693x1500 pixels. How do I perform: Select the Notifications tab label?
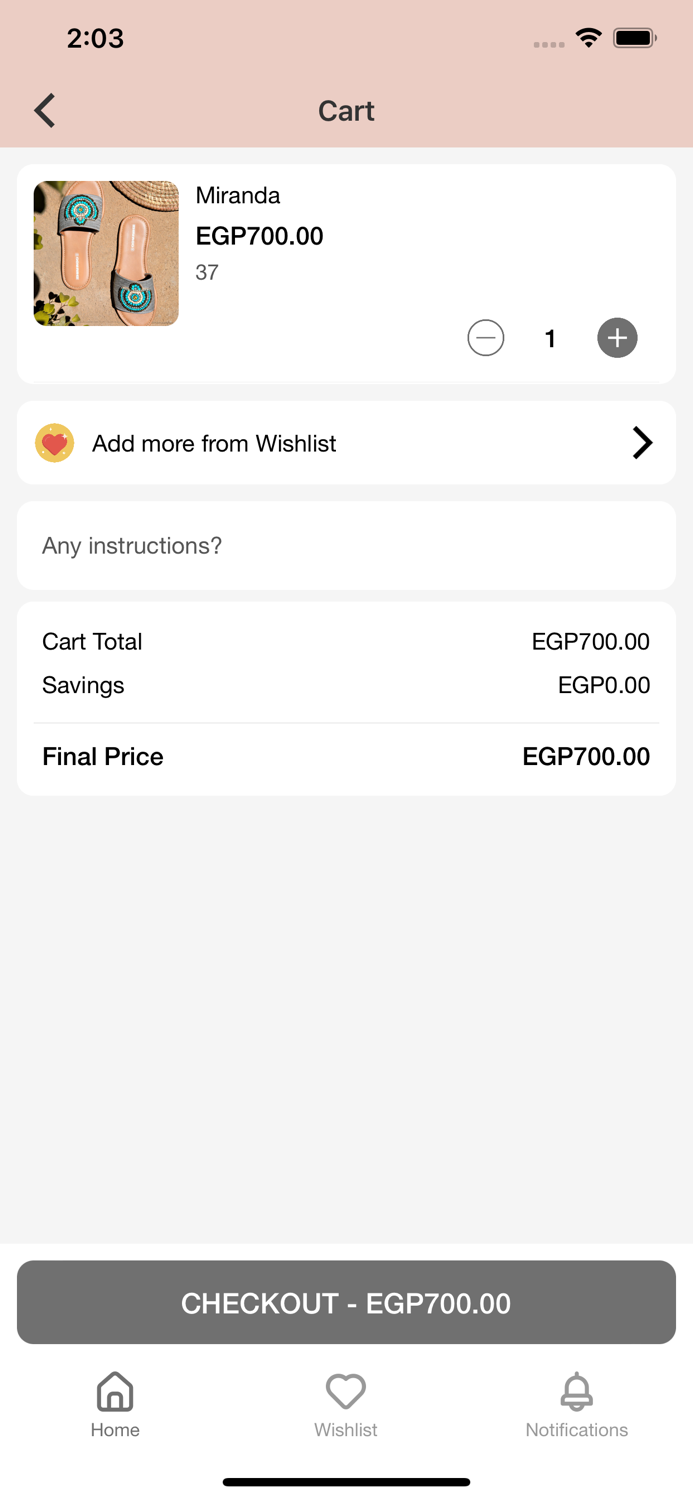(577, 1430)
